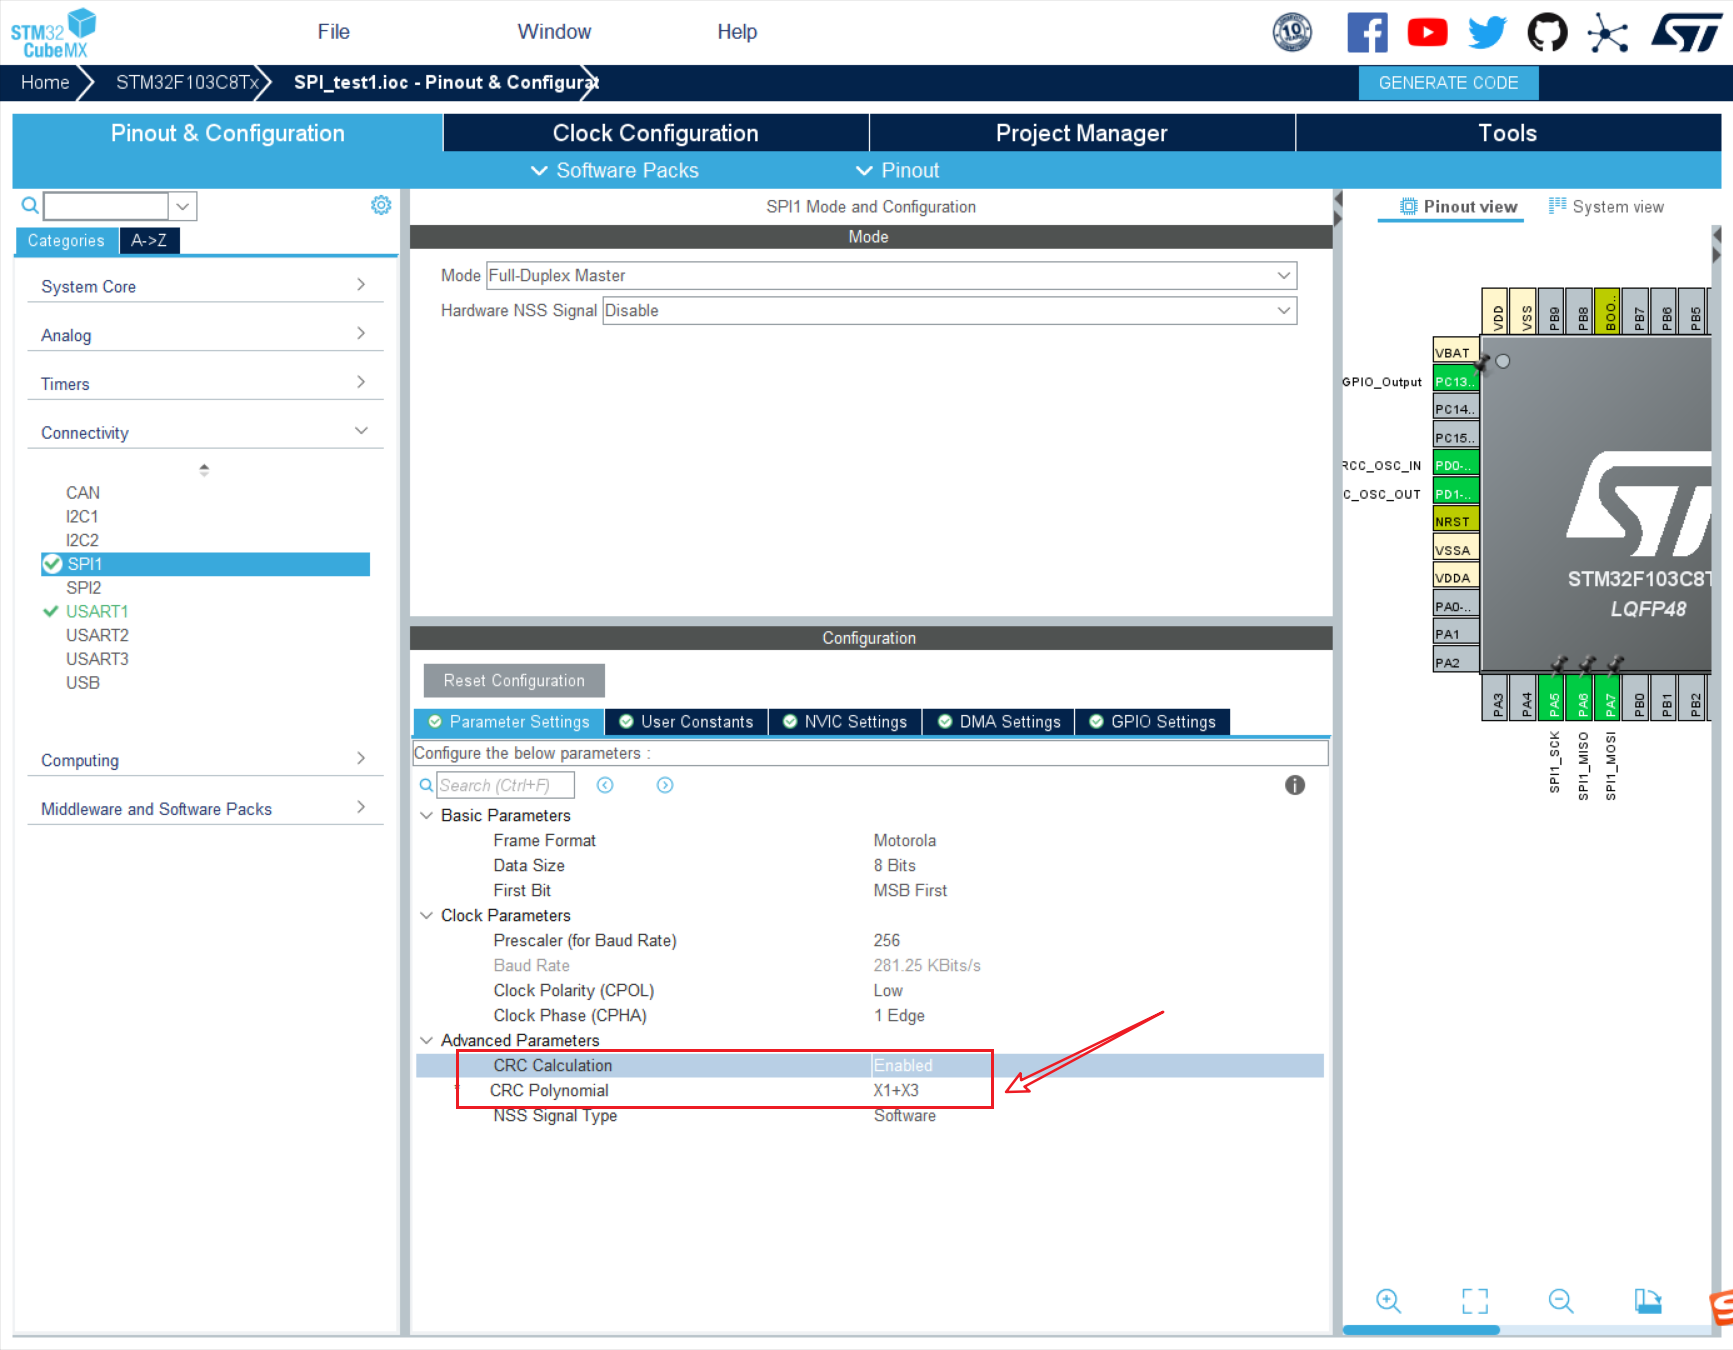Open the User Constants tab
Image resolution: width=1733 pixels, height=1350 pixels.
coord(686,722)
